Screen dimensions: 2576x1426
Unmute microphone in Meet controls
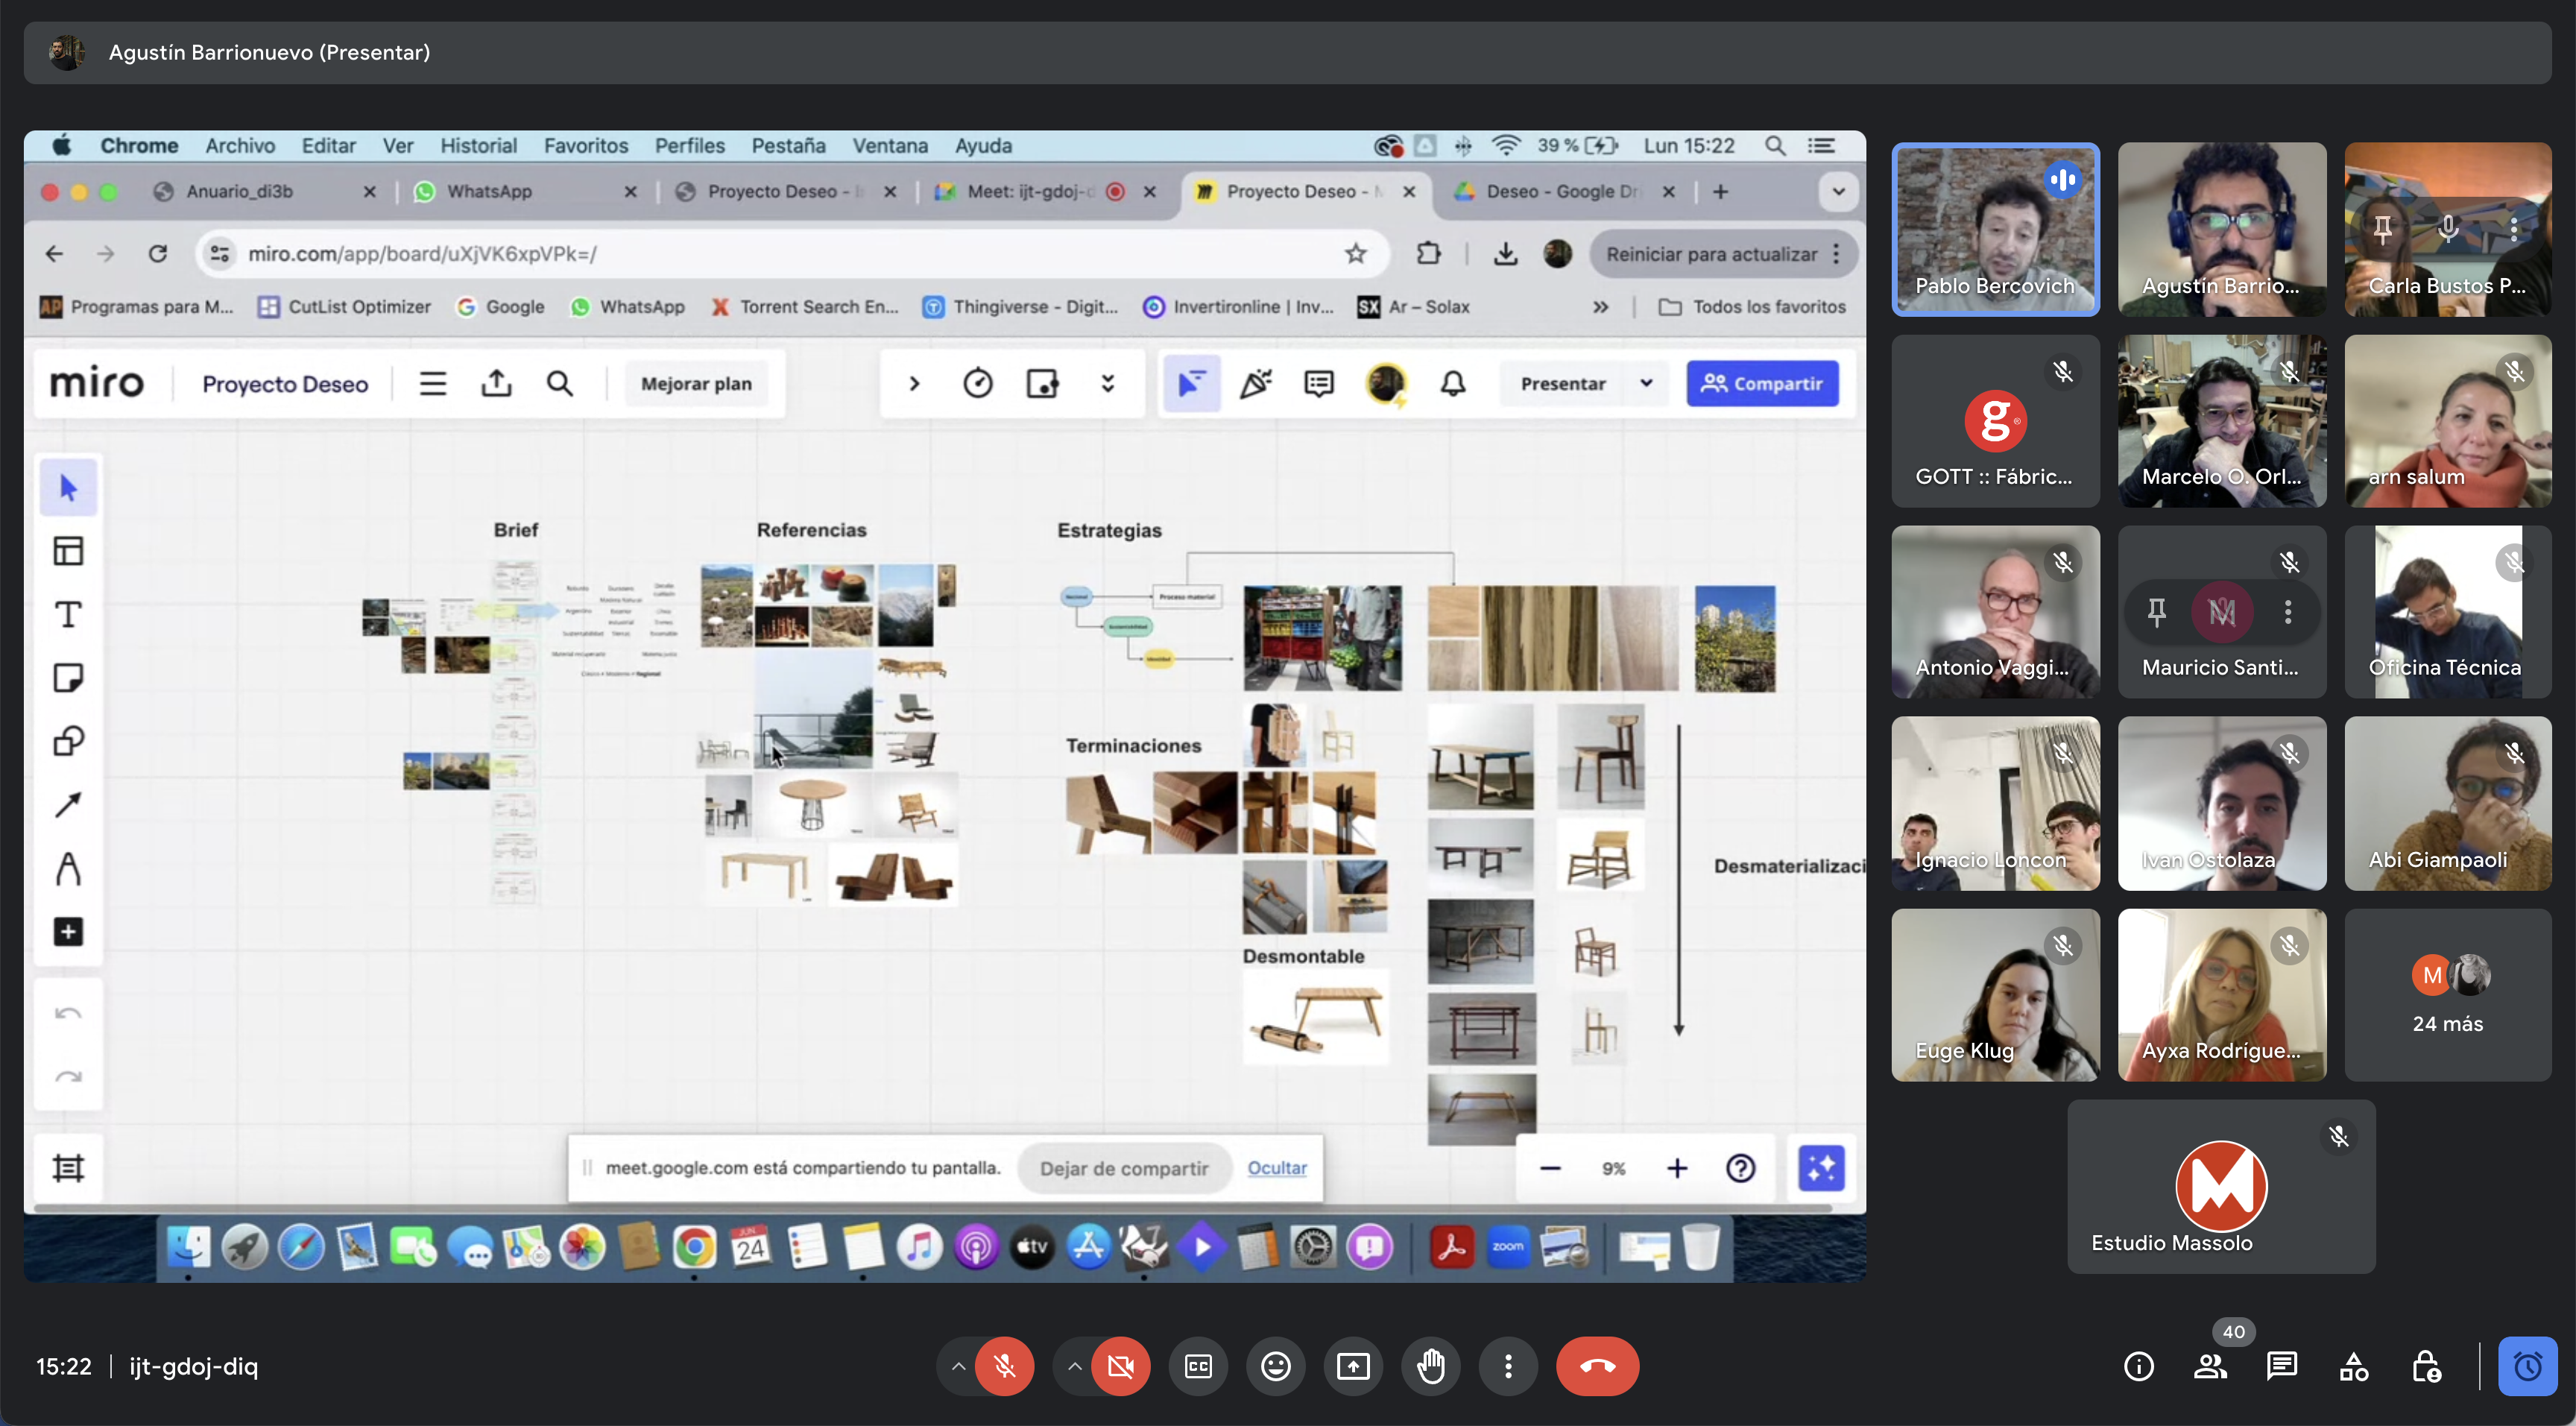1004,1366
